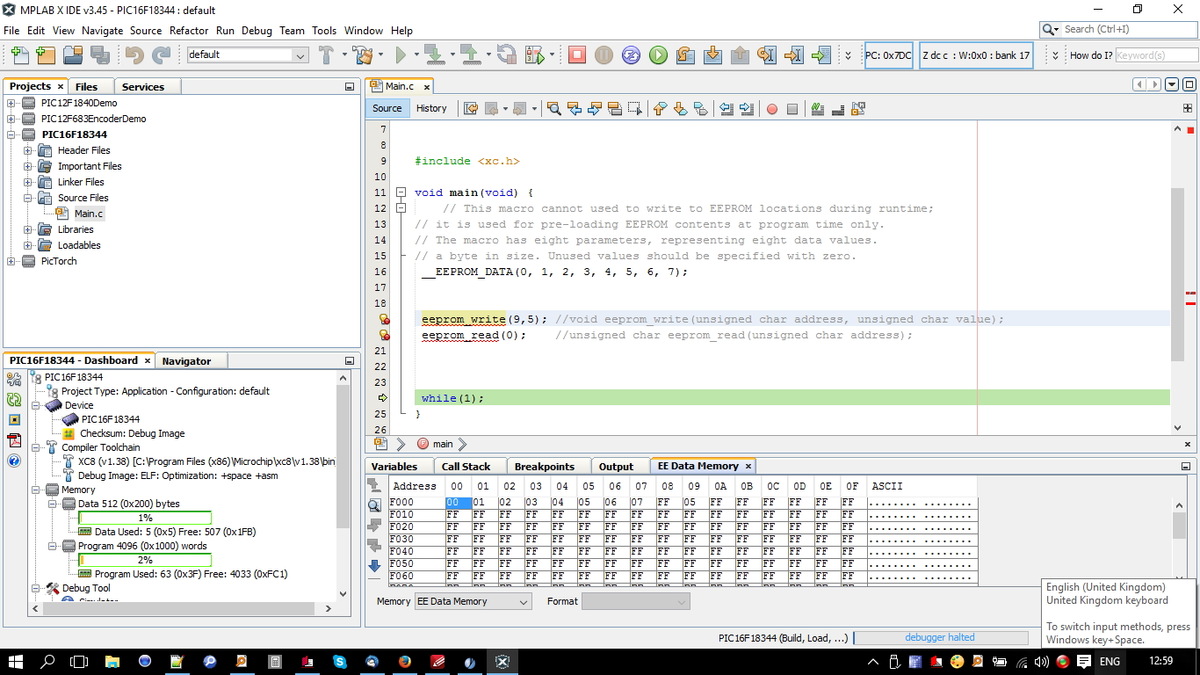
Task: Toggle fold marker at void main line
Action: pyautogui.click(x=400, y=192)
